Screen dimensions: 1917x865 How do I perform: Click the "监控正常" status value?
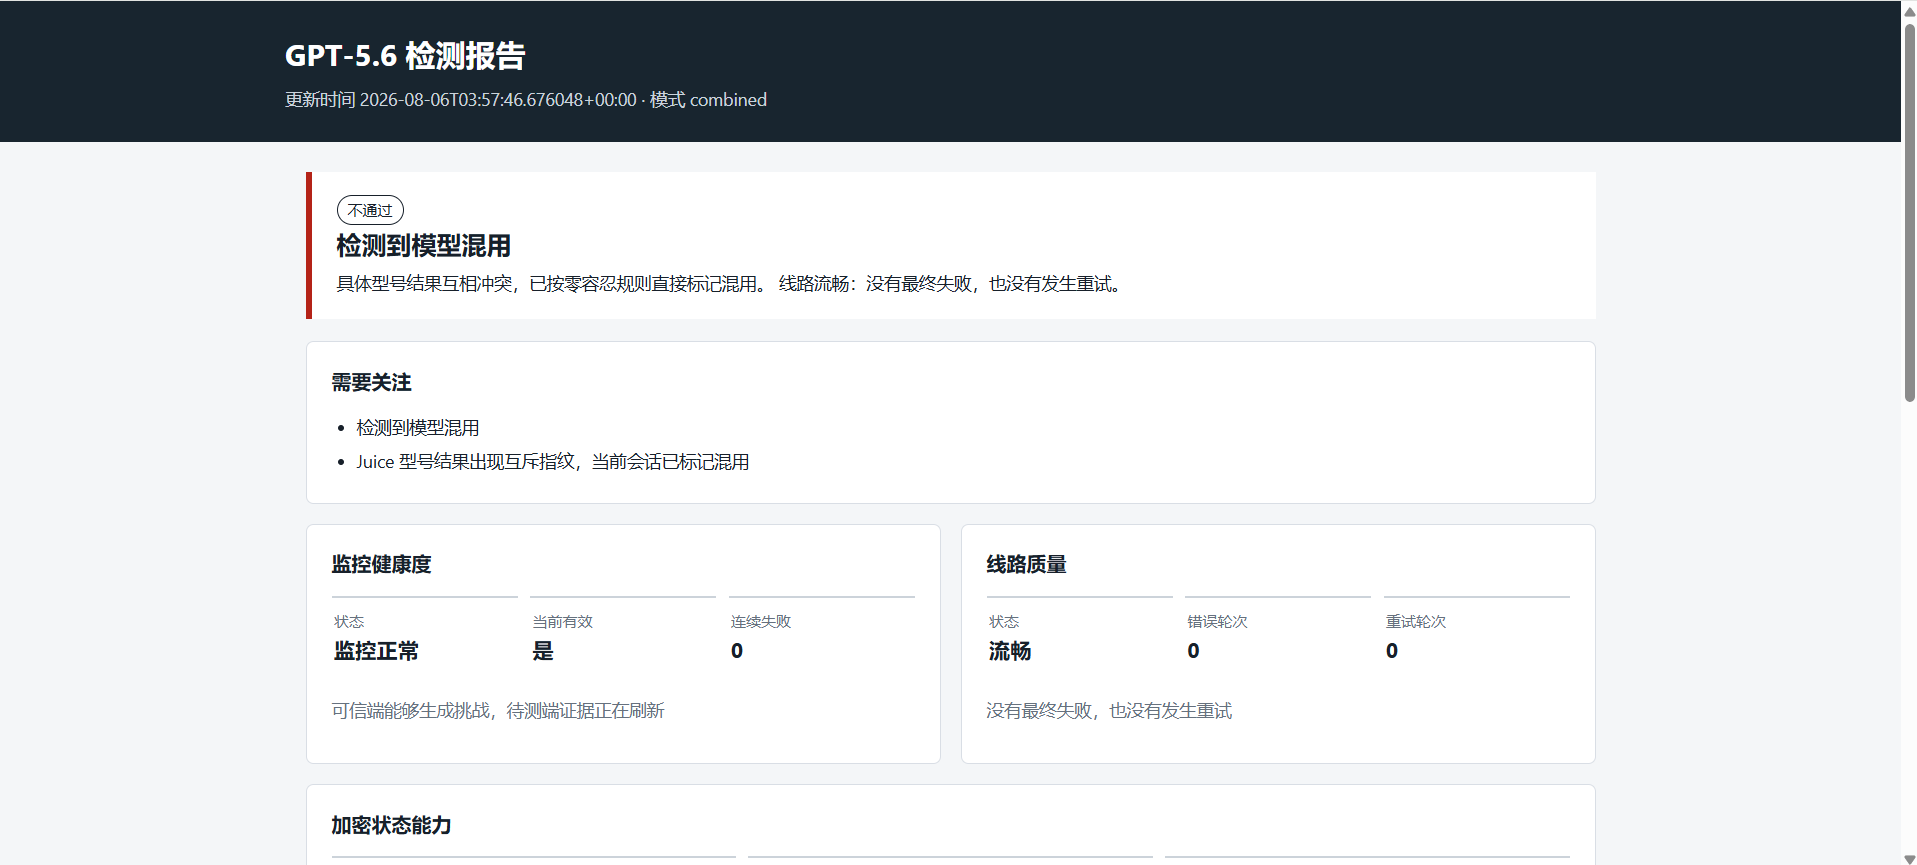tap(376, 651)
